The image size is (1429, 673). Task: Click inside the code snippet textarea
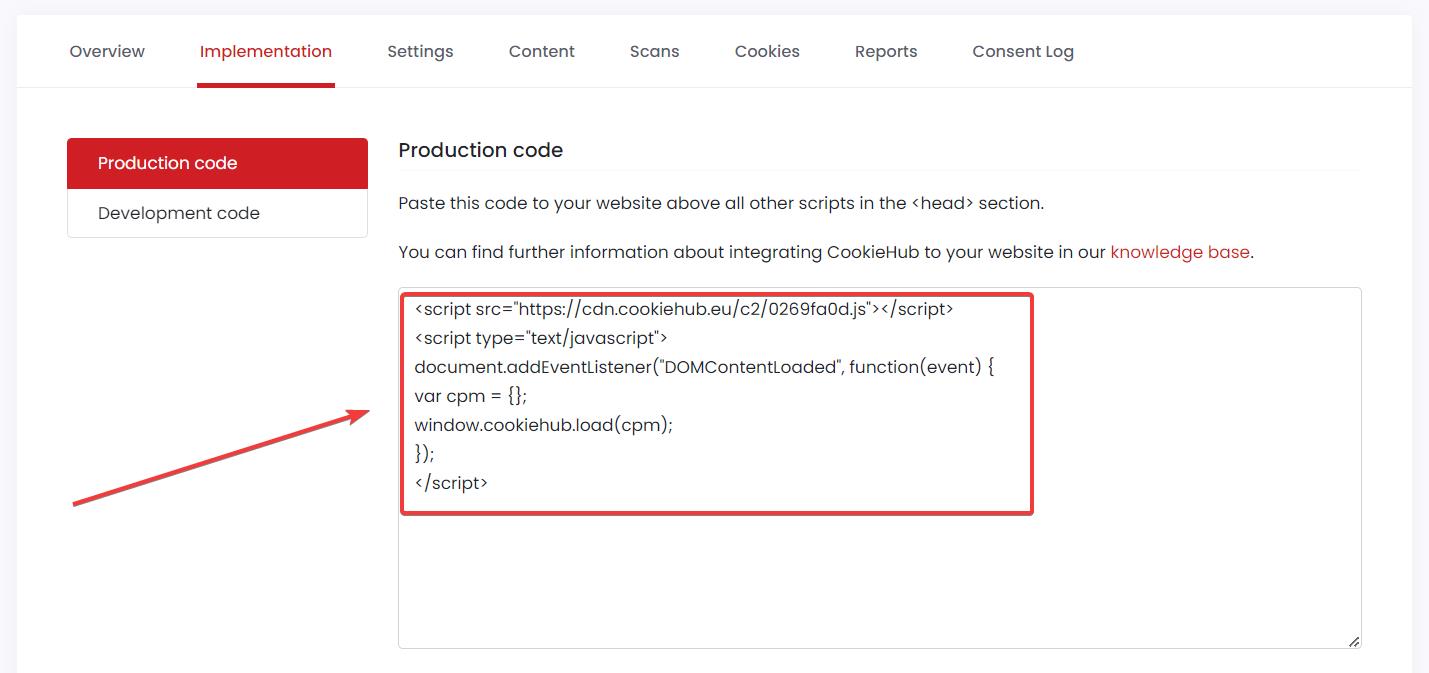coord(880,468)
